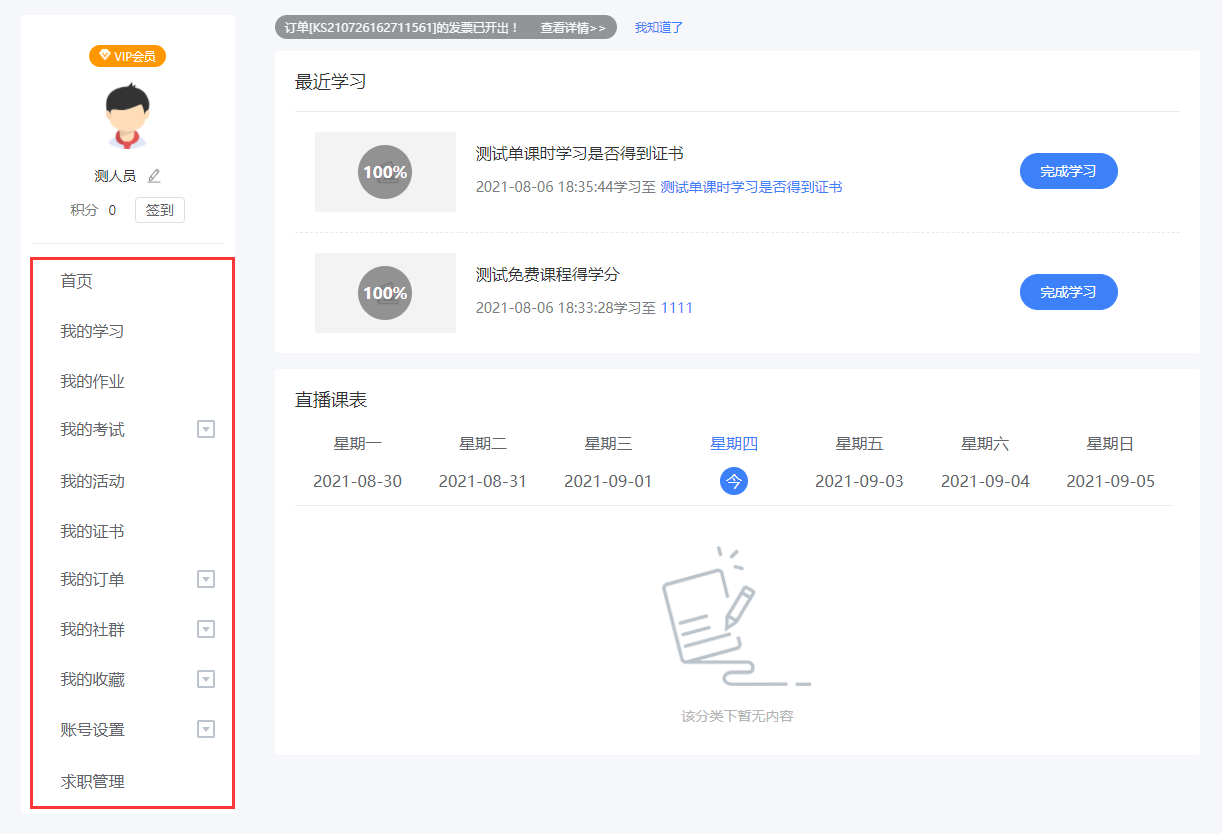The width and height of the screenshot is (1222, 834).
Task: Open 我的证书 menu item
Action: point(92,531)
